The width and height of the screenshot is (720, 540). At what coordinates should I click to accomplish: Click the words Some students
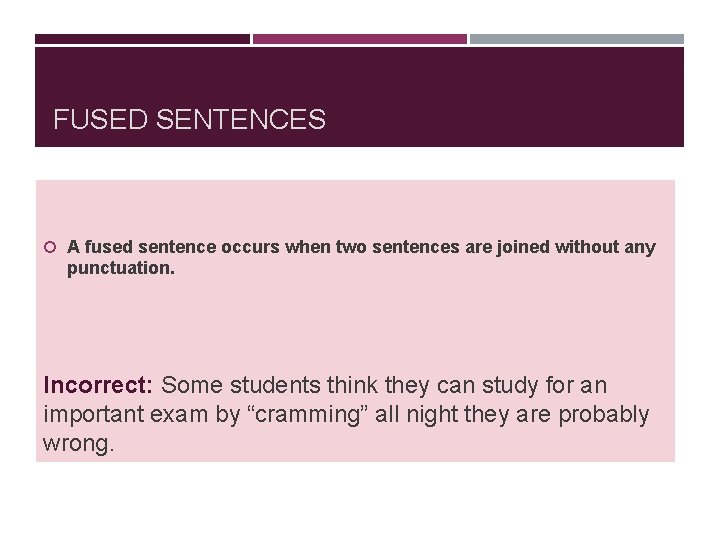click(x=241, y=385)
